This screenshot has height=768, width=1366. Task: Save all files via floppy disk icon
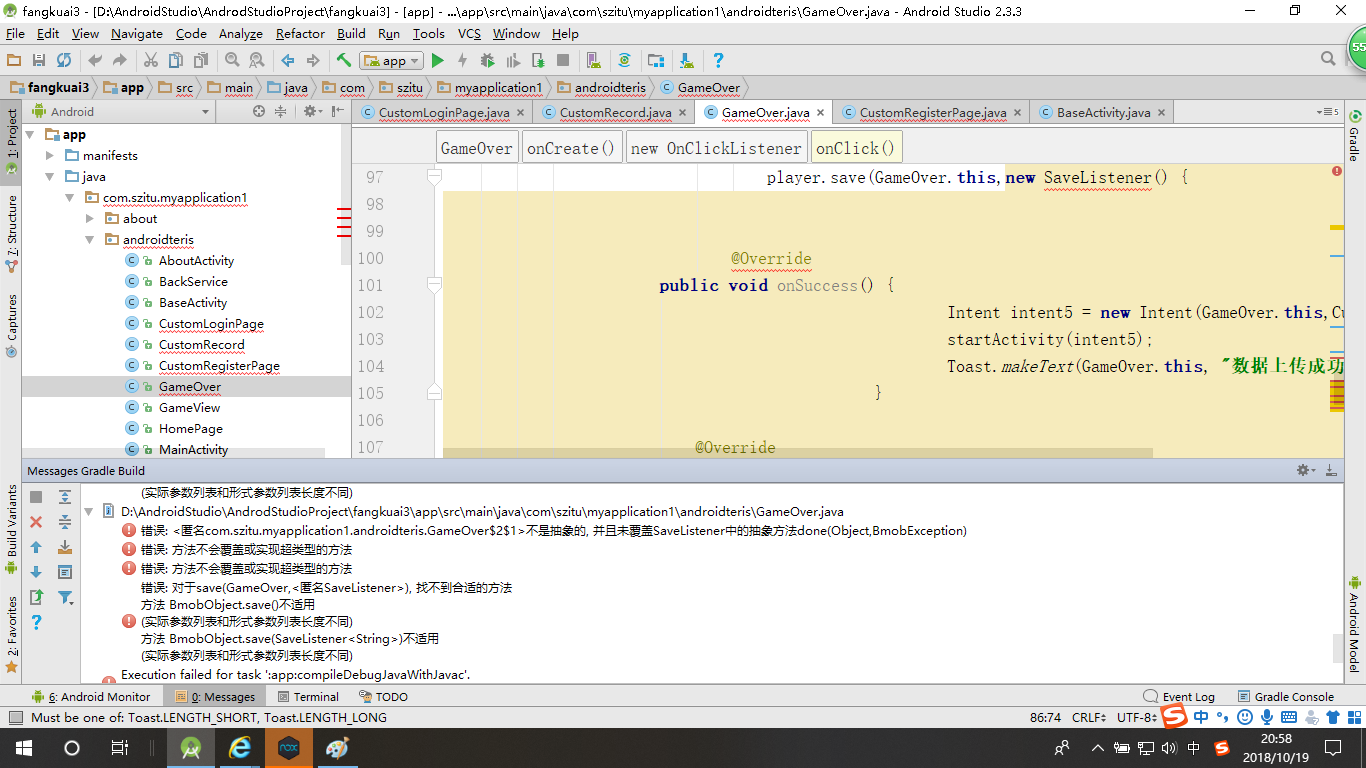tap(39, 61)
